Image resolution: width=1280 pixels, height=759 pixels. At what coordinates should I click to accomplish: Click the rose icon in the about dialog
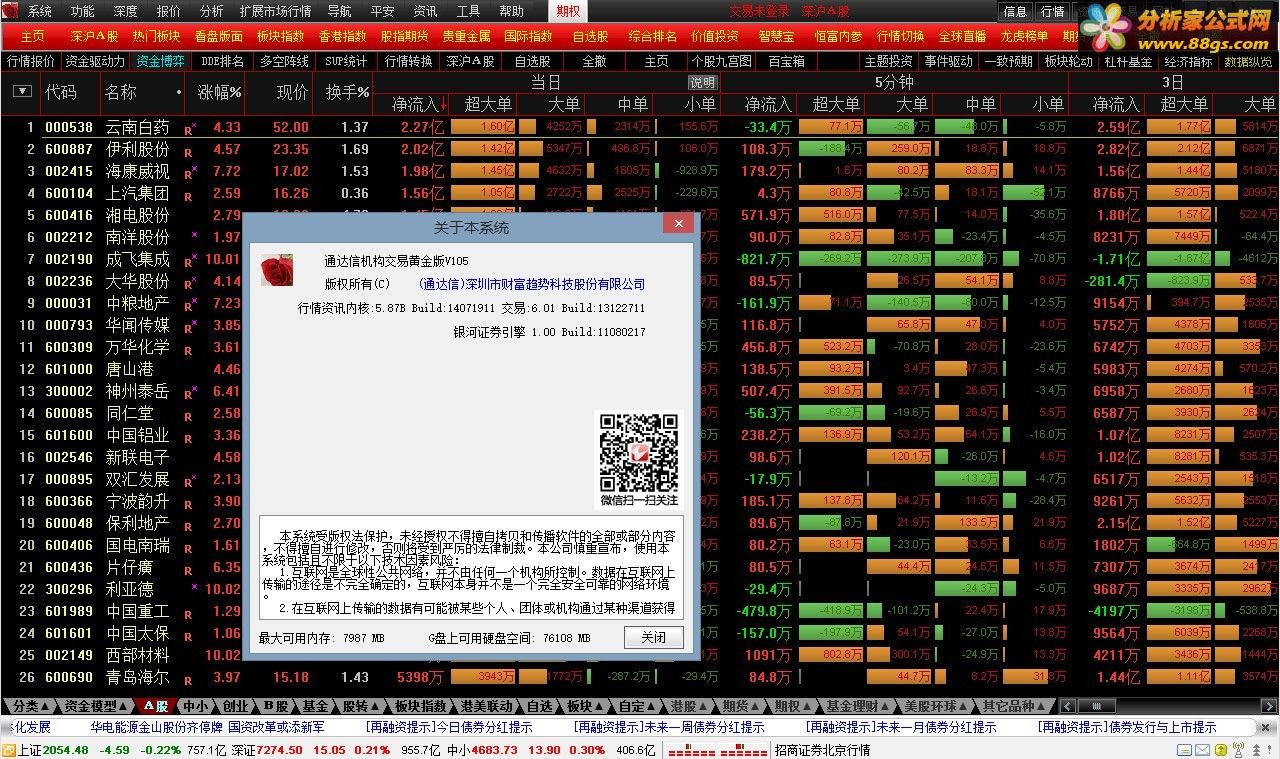276,270
